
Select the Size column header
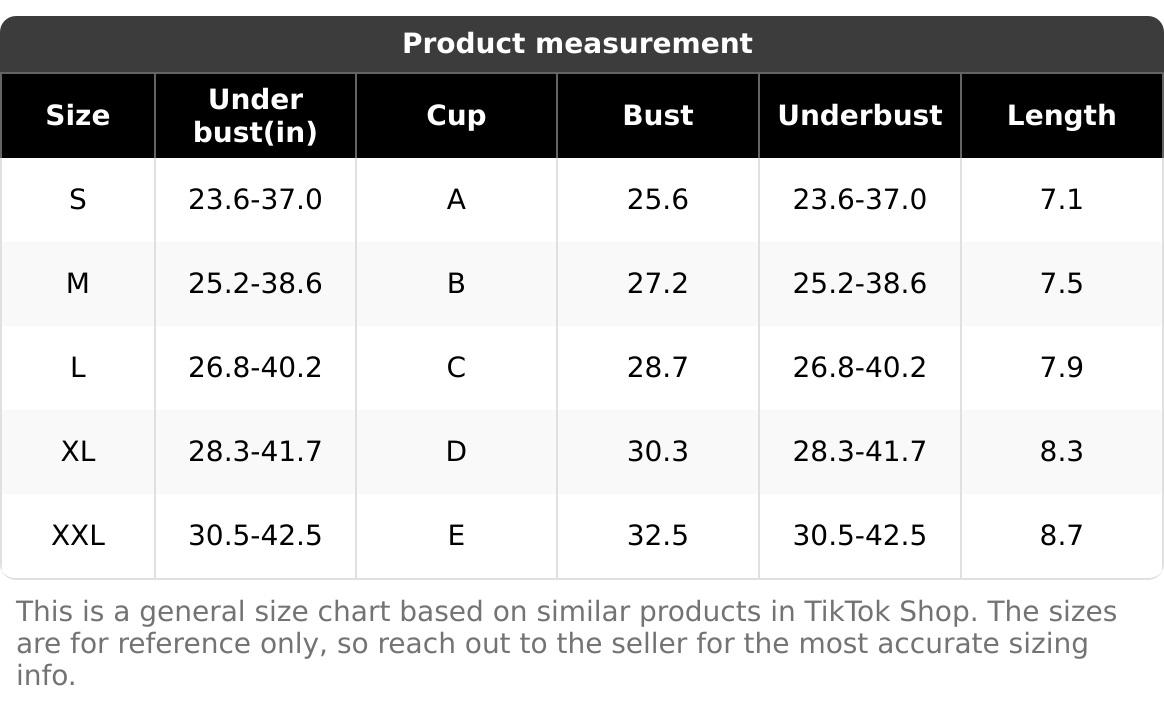coord(77,116)
